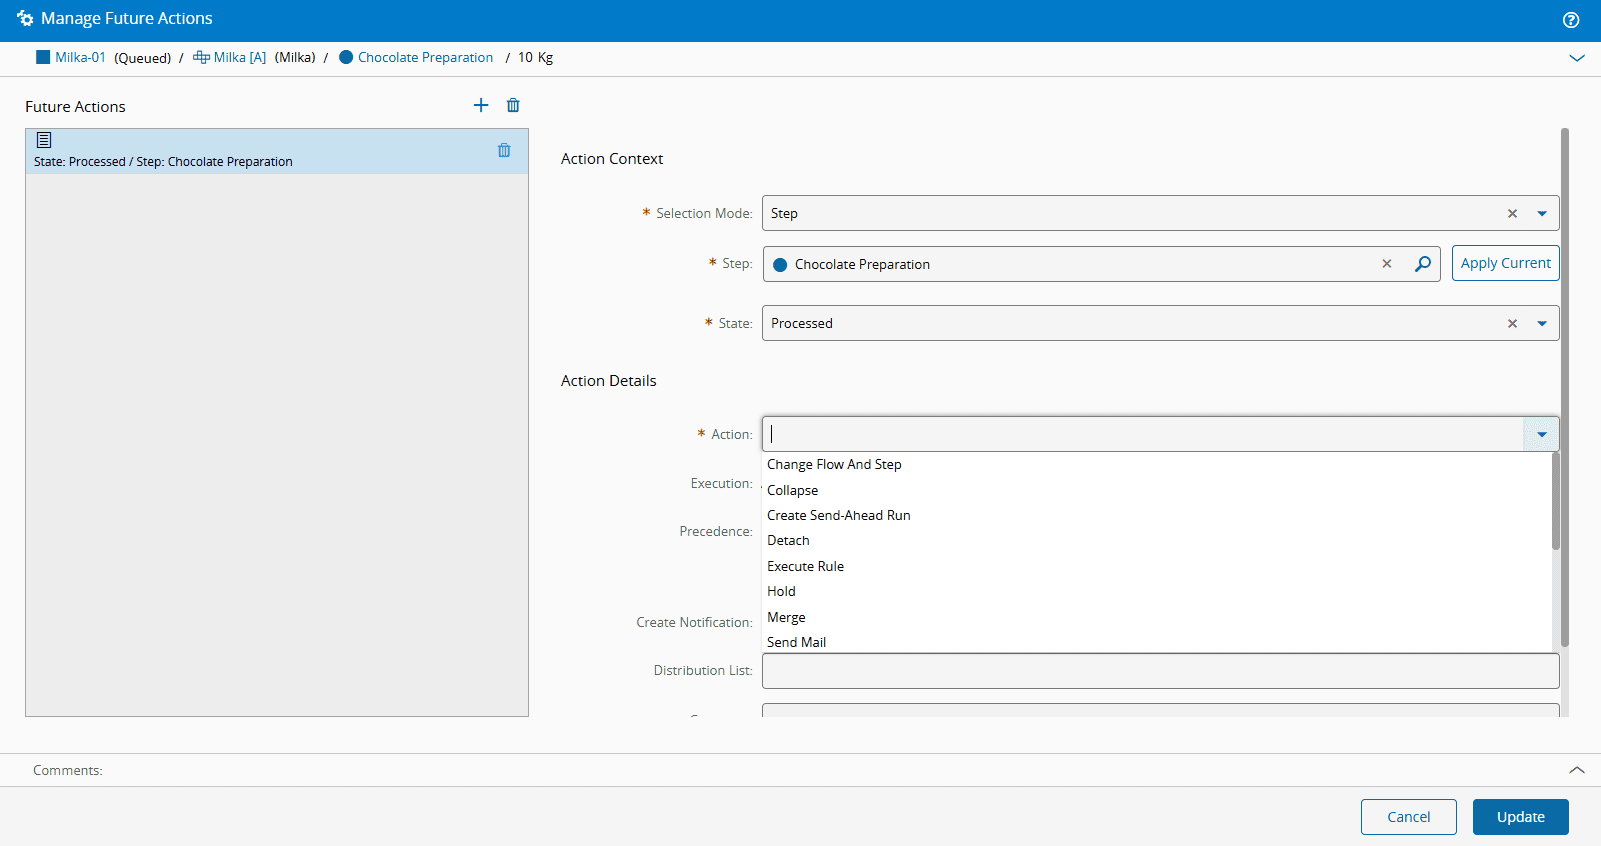
Task: Choose Change Flow And Step option
Action: click(x=834, y=465)
